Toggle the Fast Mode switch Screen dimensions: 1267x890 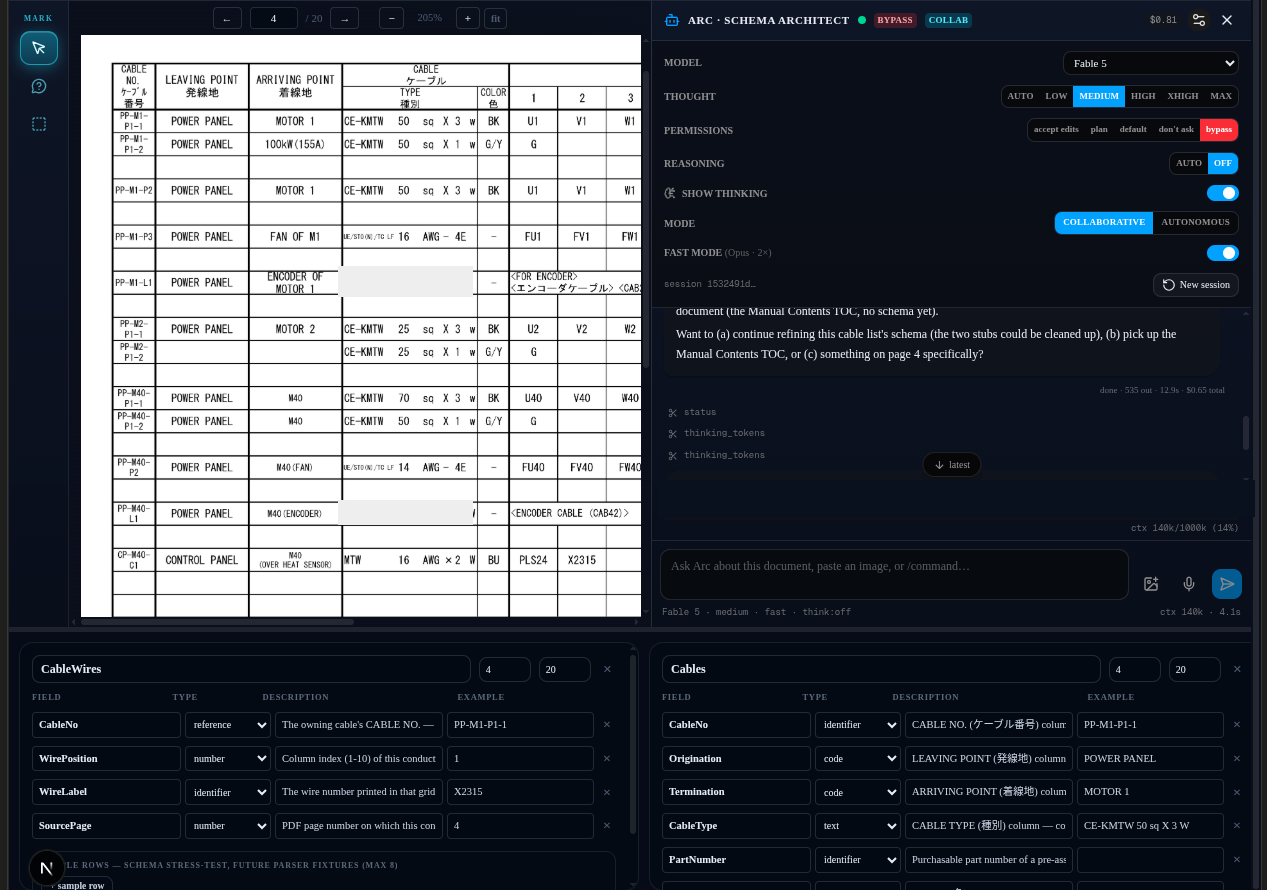1222,253
